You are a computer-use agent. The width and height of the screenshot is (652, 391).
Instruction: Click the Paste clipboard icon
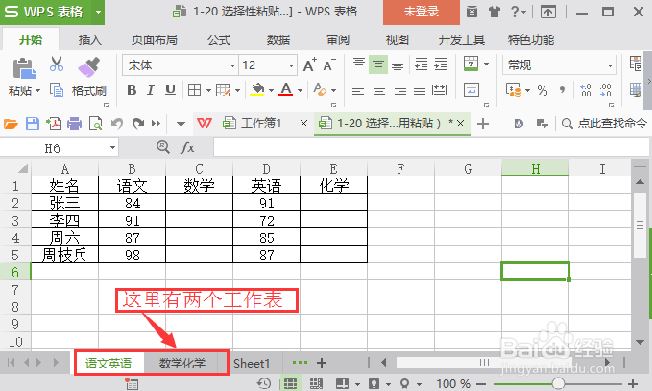point(24,69)
